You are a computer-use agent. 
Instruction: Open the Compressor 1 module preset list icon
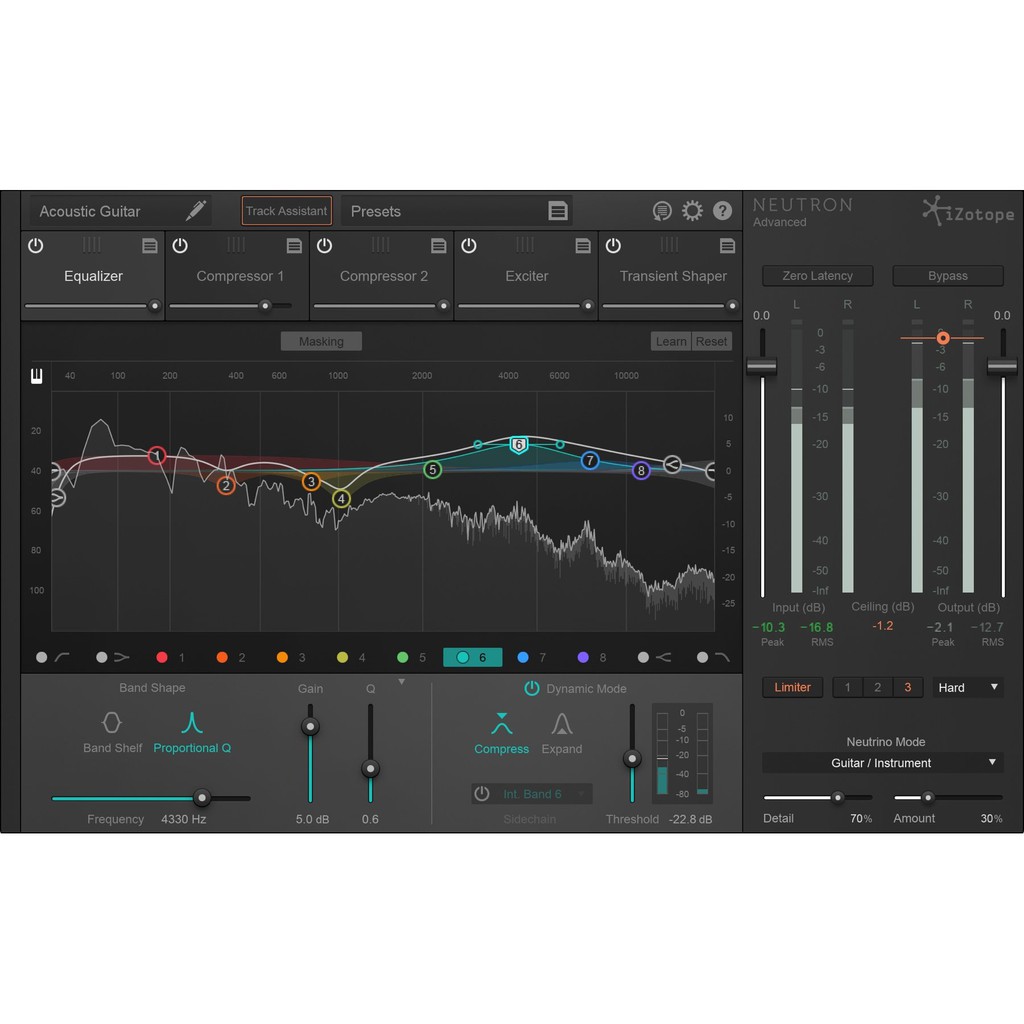(x=294, y=246)
